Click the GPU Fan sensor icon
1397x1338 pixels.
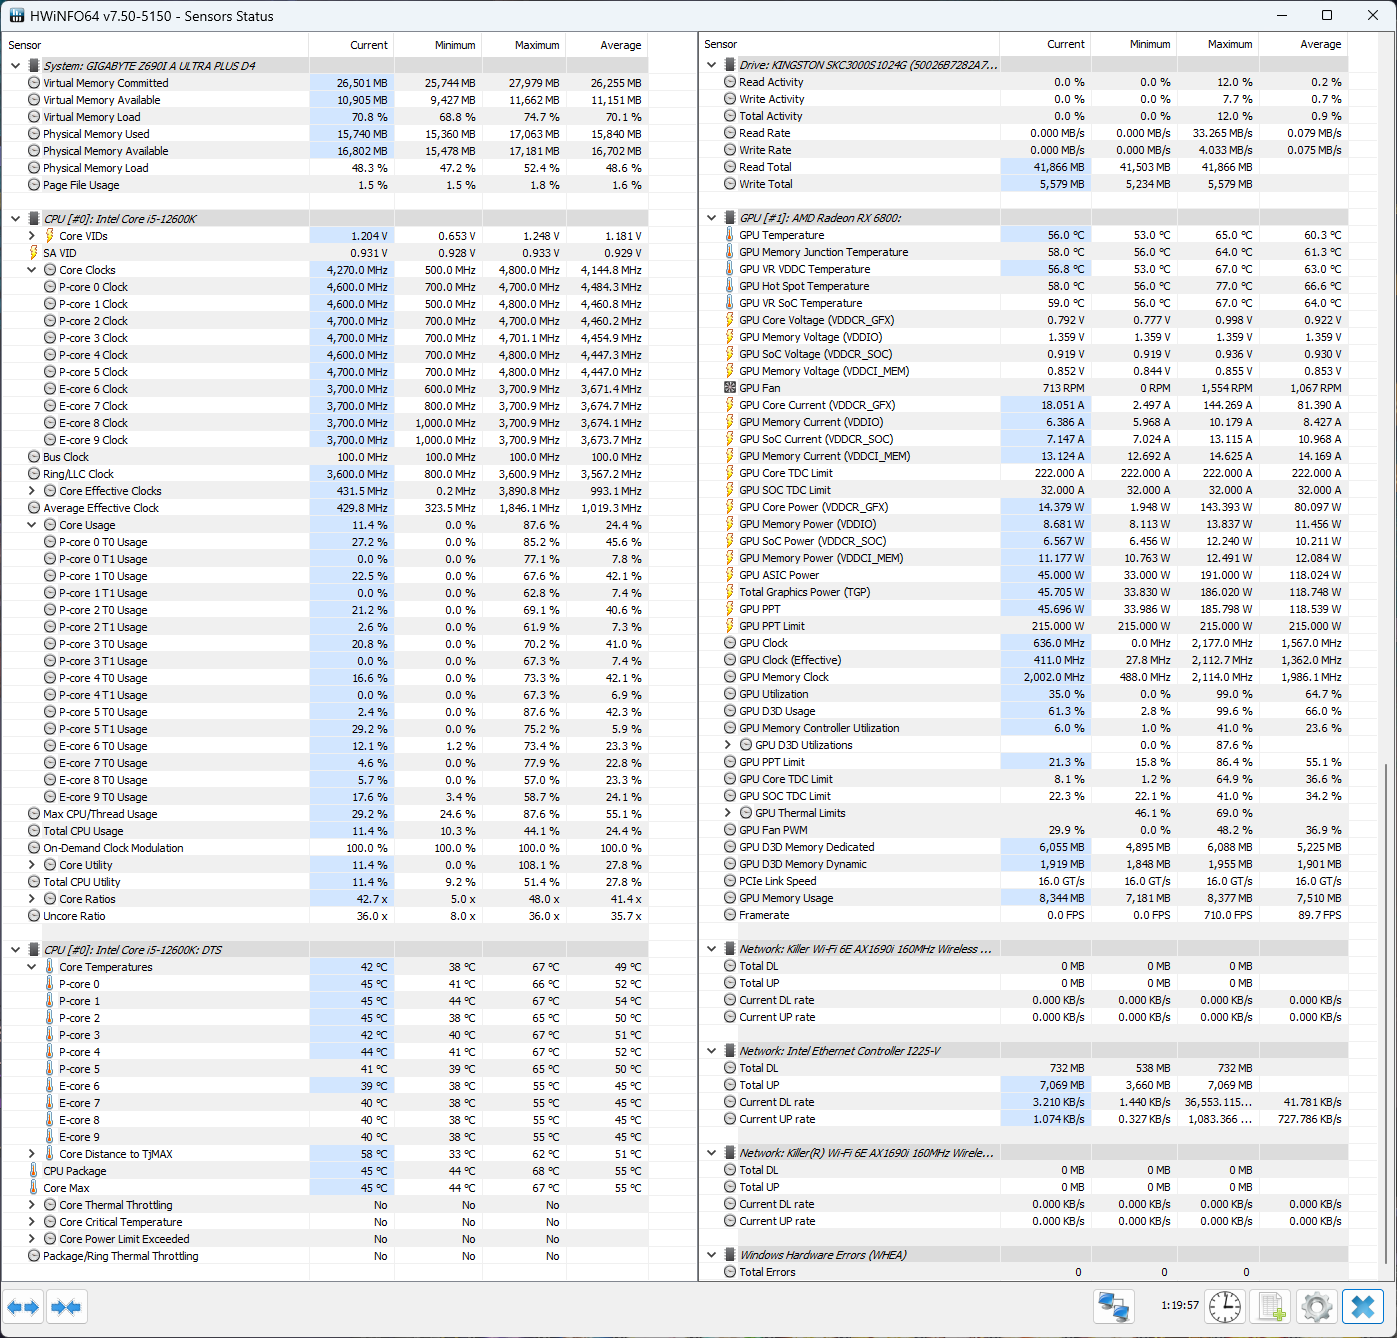(x=730, y=388)
